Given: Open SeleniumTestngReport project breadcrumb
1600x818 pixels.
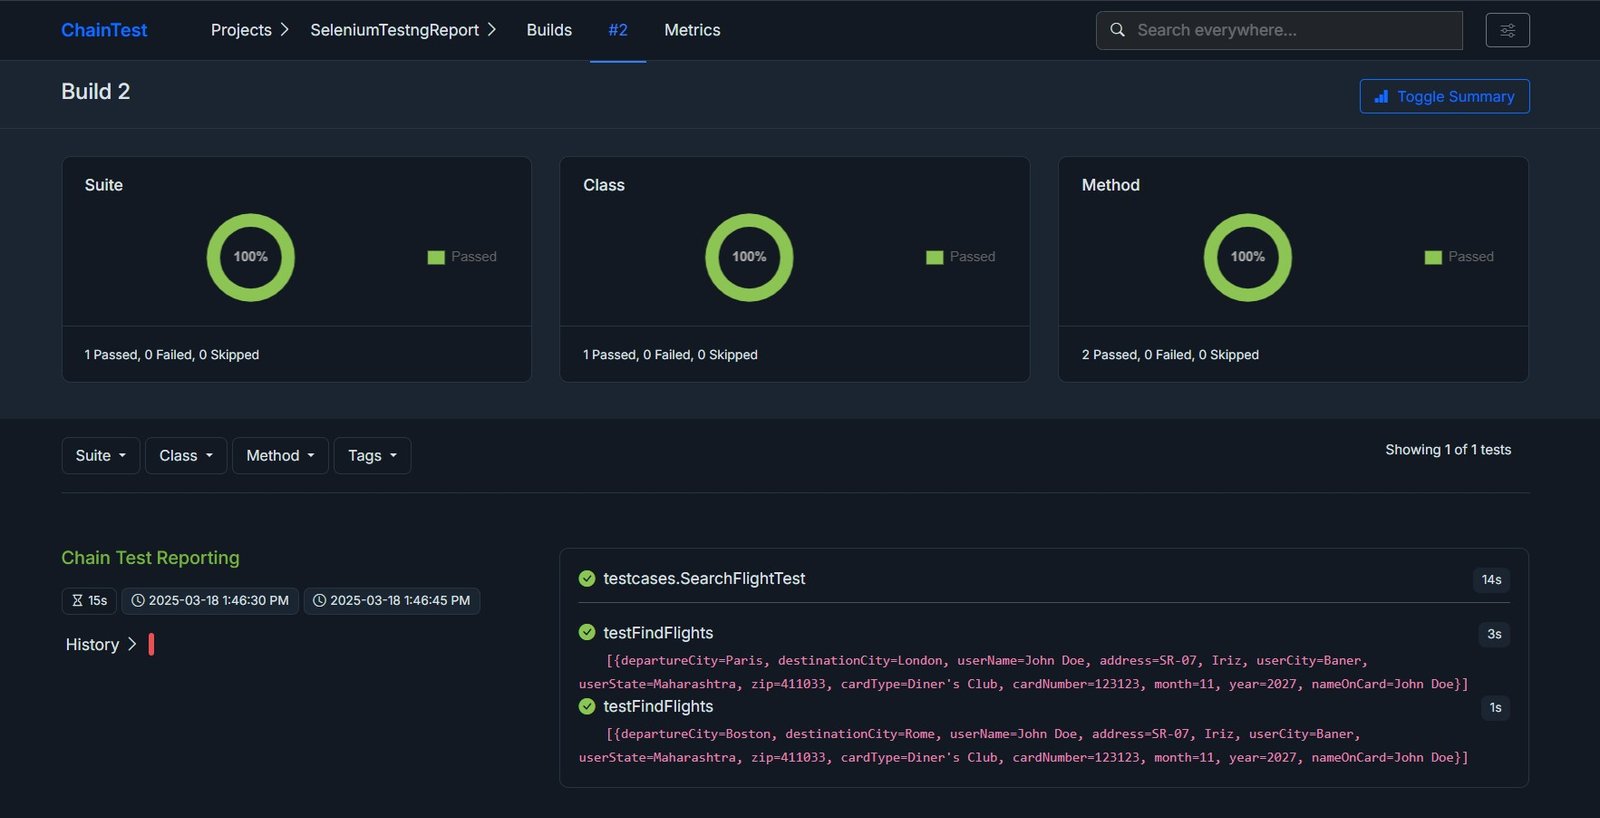Looking at the screenshot, I should (x=394, y=30).
